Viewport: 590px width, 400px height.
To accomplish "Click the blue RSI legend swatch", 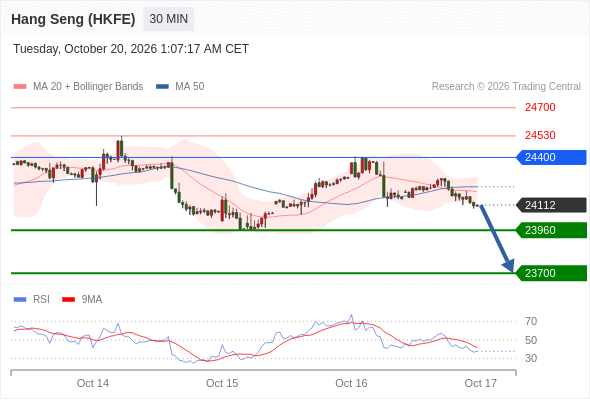I will (20, 300).
